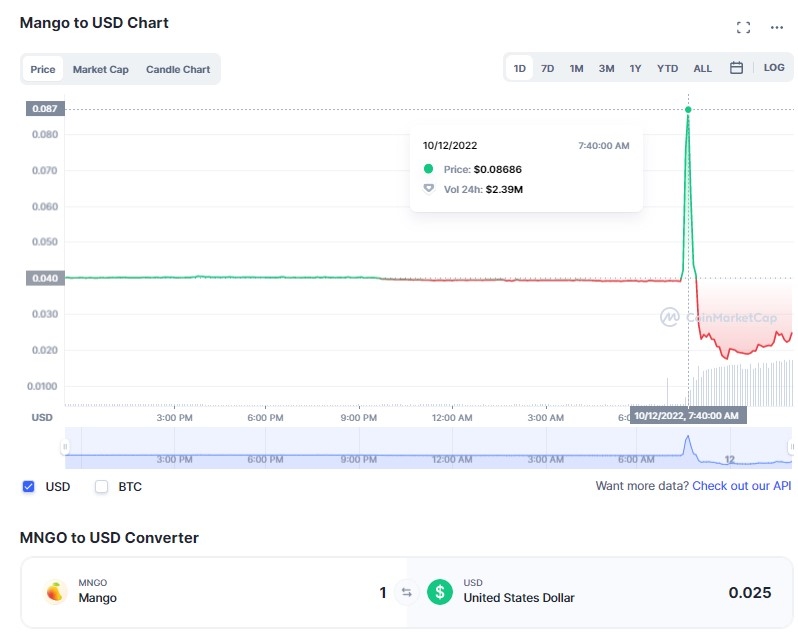This screenshot has height=633, width=798.
Task: Select the Price tab
Action: pyautogui.click(x=43, y=69)
